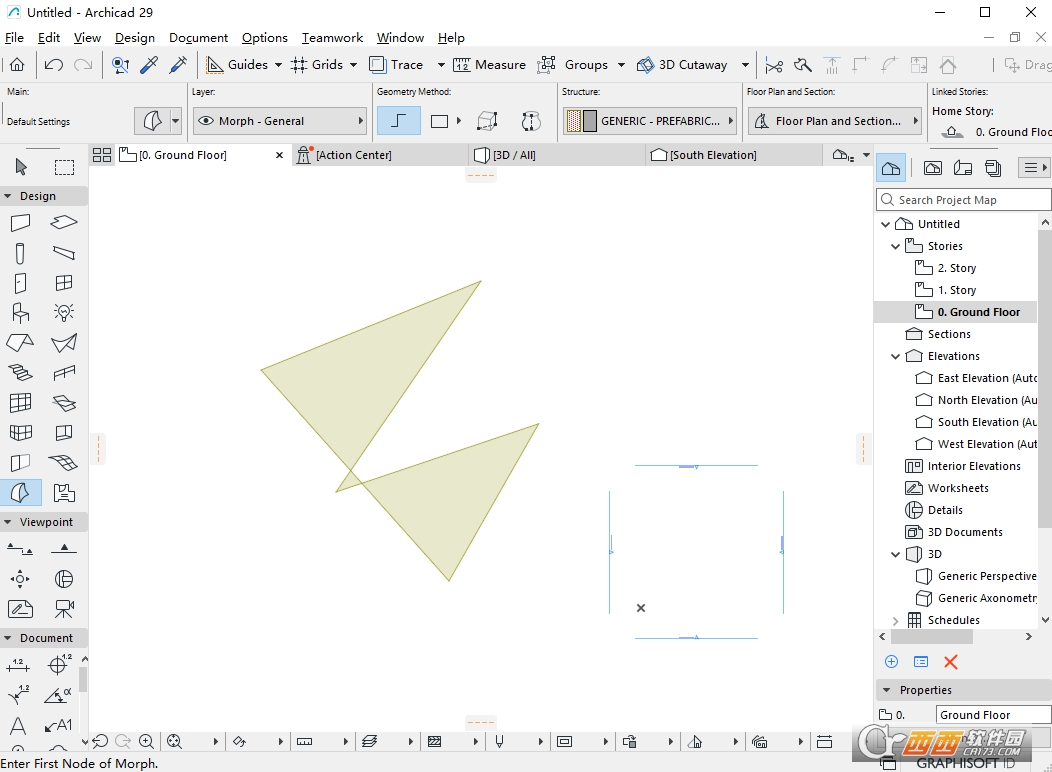Viewport: 1052px width, 772px height.
Task: Open Floor Plan and Section settings dropdown
Action: 835,121
